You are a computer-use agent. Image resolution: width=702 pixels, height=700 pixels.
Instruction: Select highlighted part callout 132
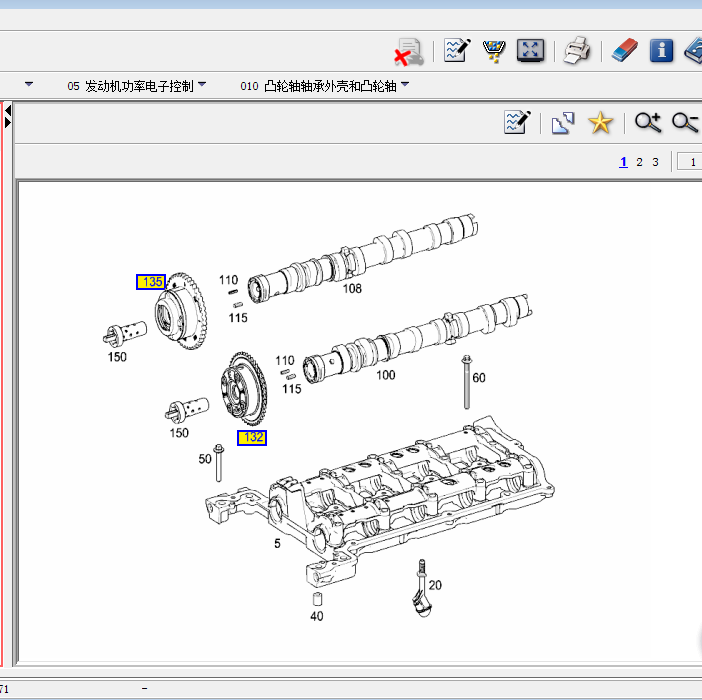pos(252,438)
